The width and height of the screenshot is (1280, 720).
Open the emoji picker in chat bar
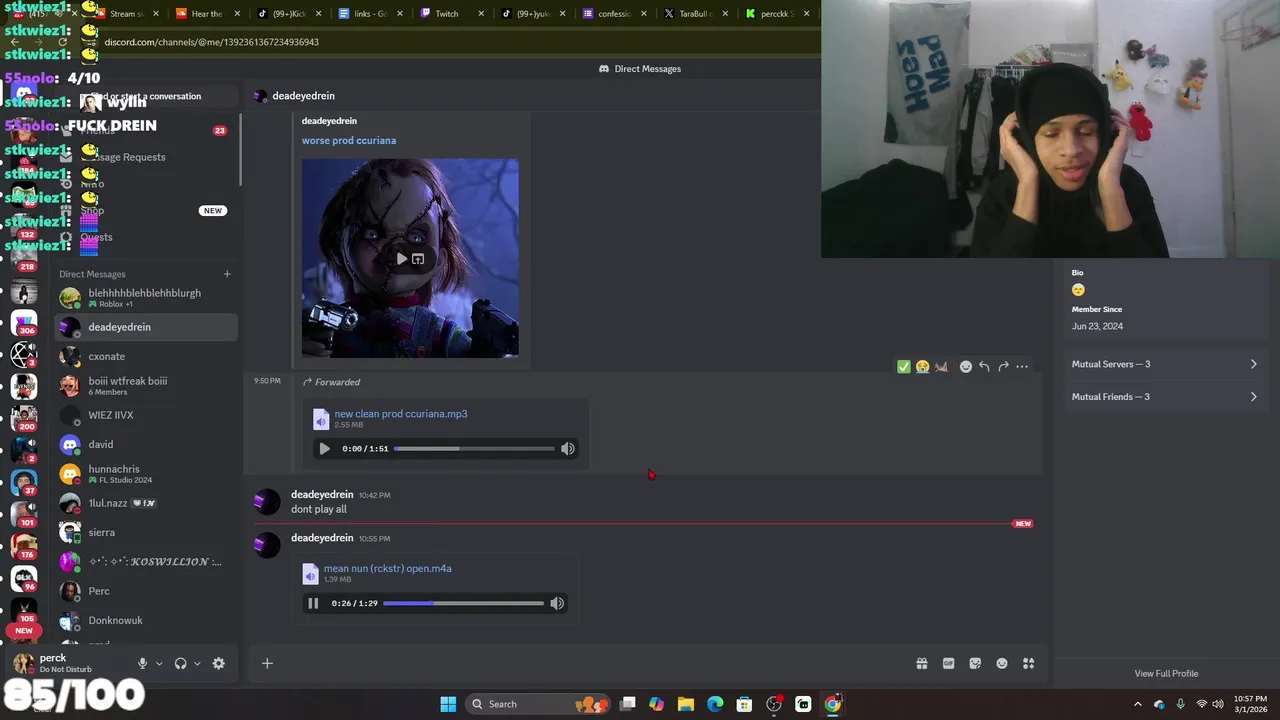[x=1002, y=663]
